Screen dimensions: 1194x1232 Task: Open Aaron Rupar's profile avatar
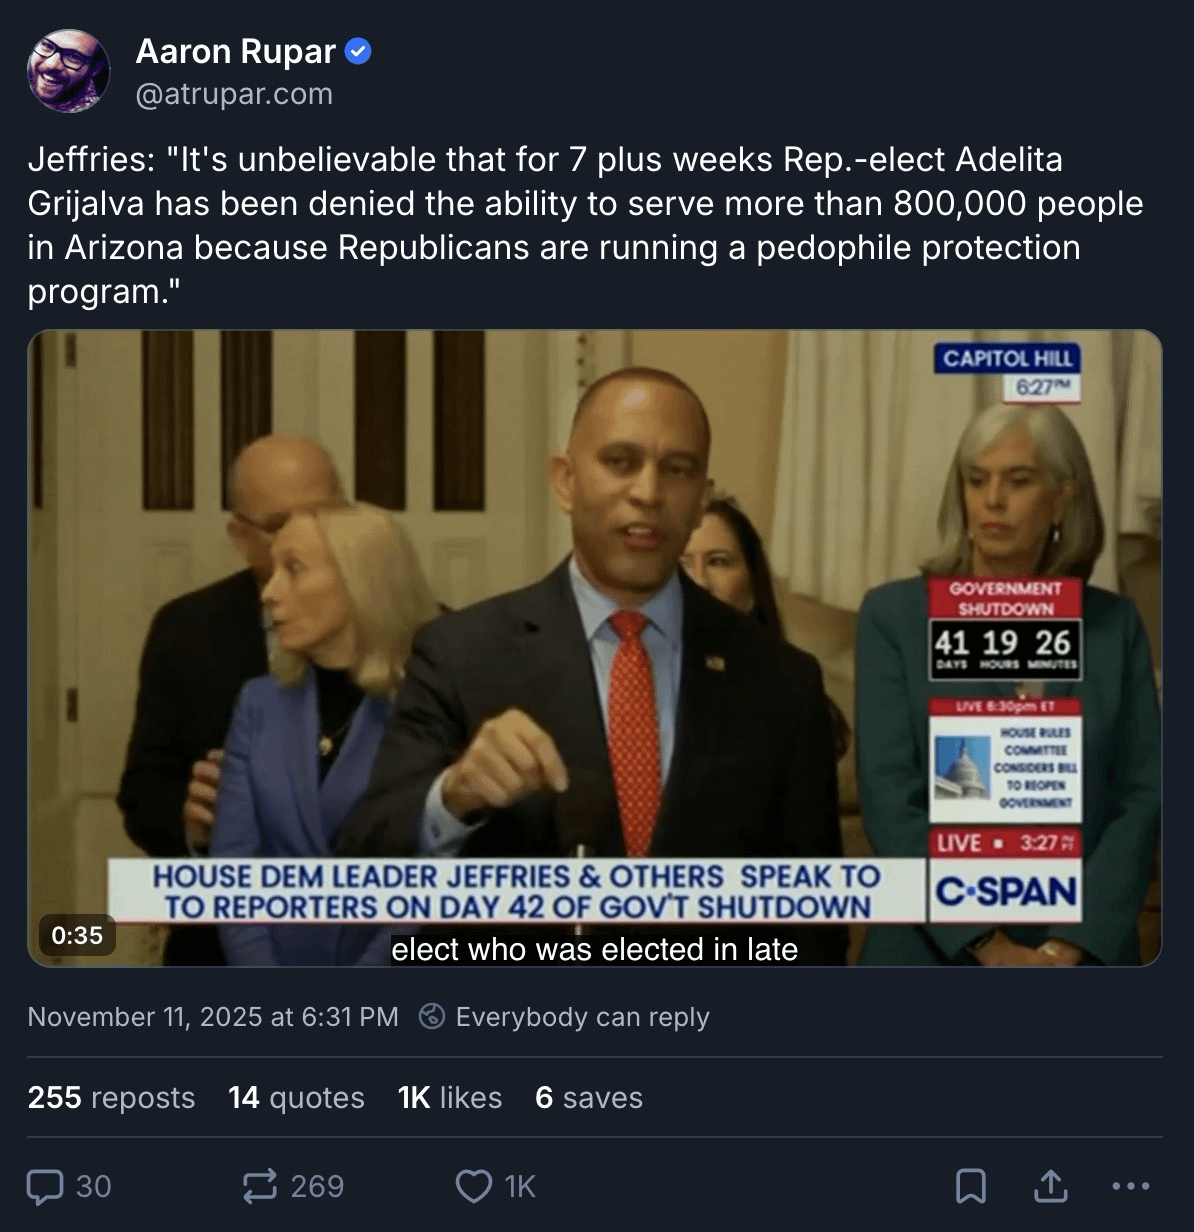69,71
